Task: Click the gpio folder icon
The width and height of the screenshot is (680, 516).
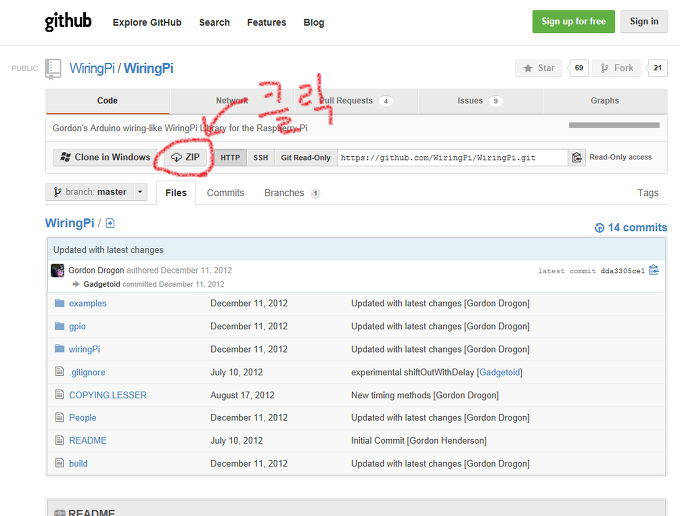Action: click(x=60, y=326)
